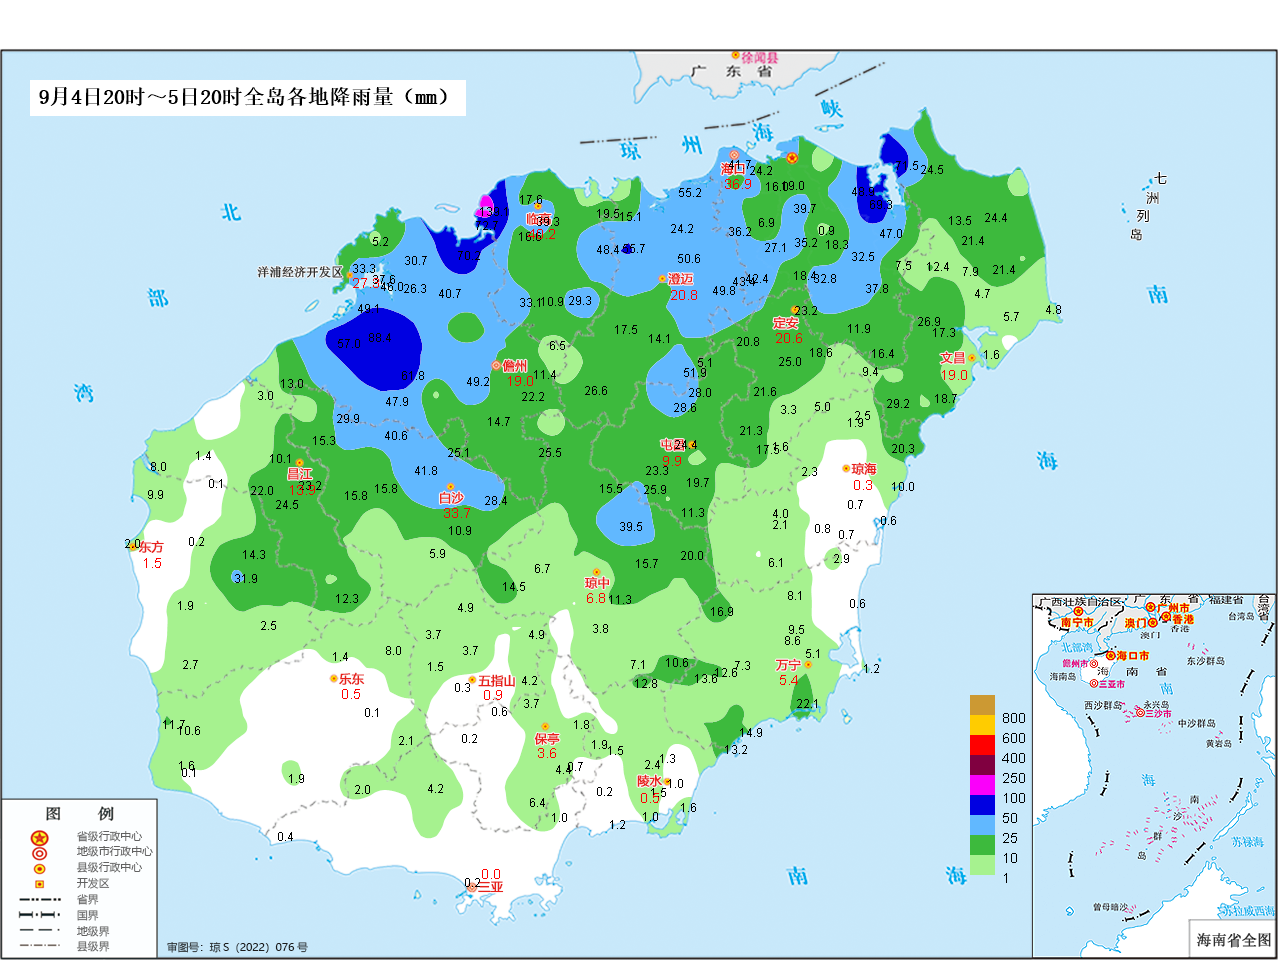Click the 县级行政中心 legend icon
1278x960 pixels.
tap(39, 868)
